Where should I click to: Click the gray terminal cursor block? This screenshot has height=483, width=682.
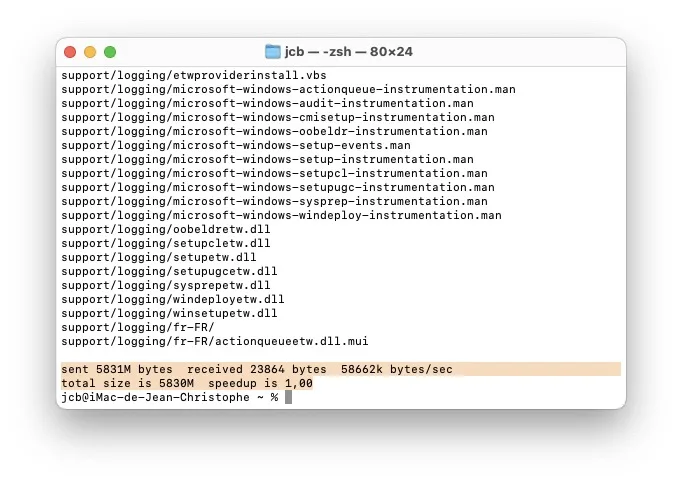click(288, 397)
